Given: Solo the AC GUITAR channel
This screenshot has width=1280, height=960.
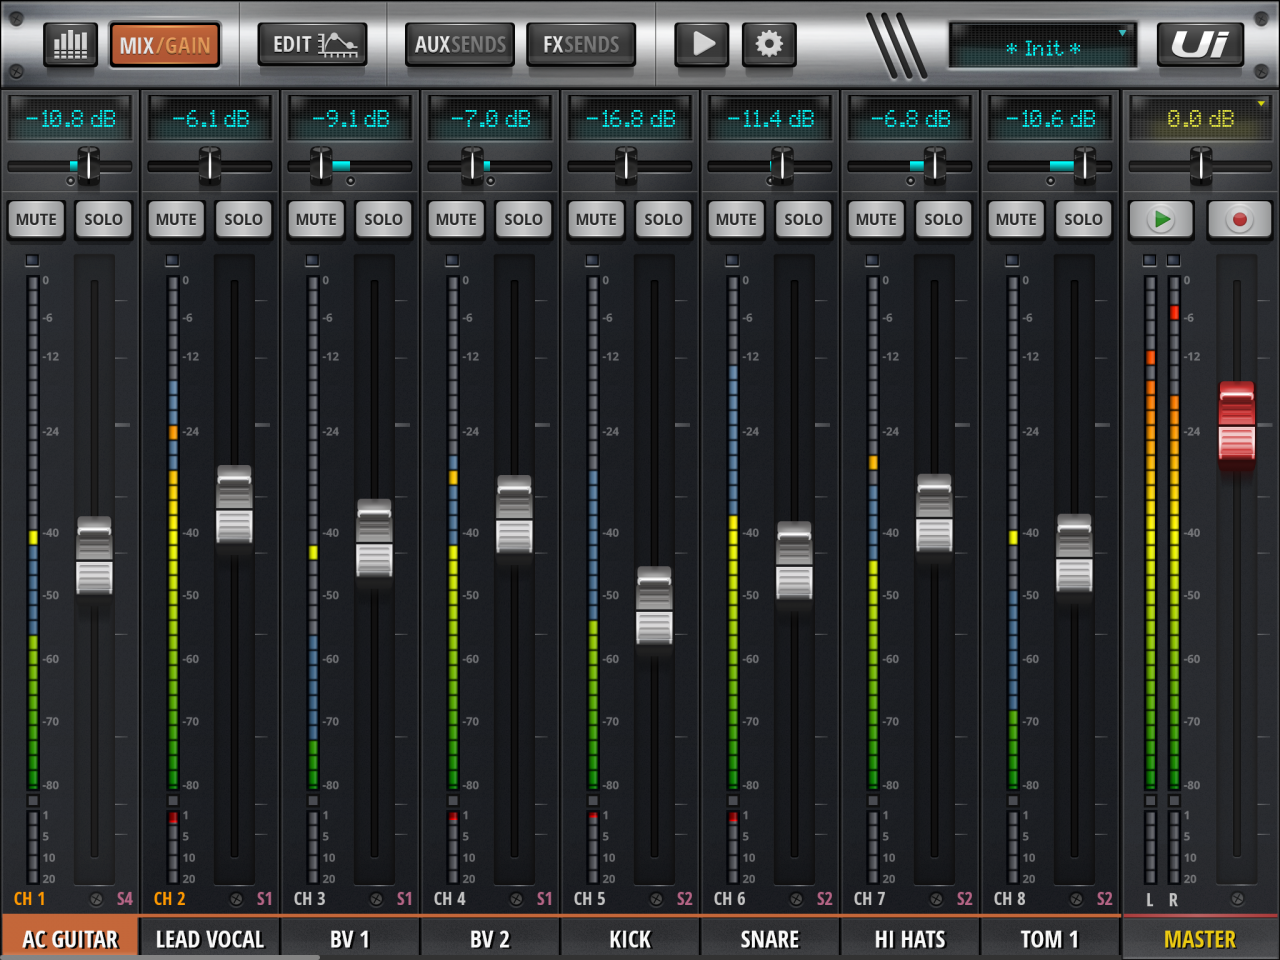Looking at the screenshot, I should click(x=103, y=219).
